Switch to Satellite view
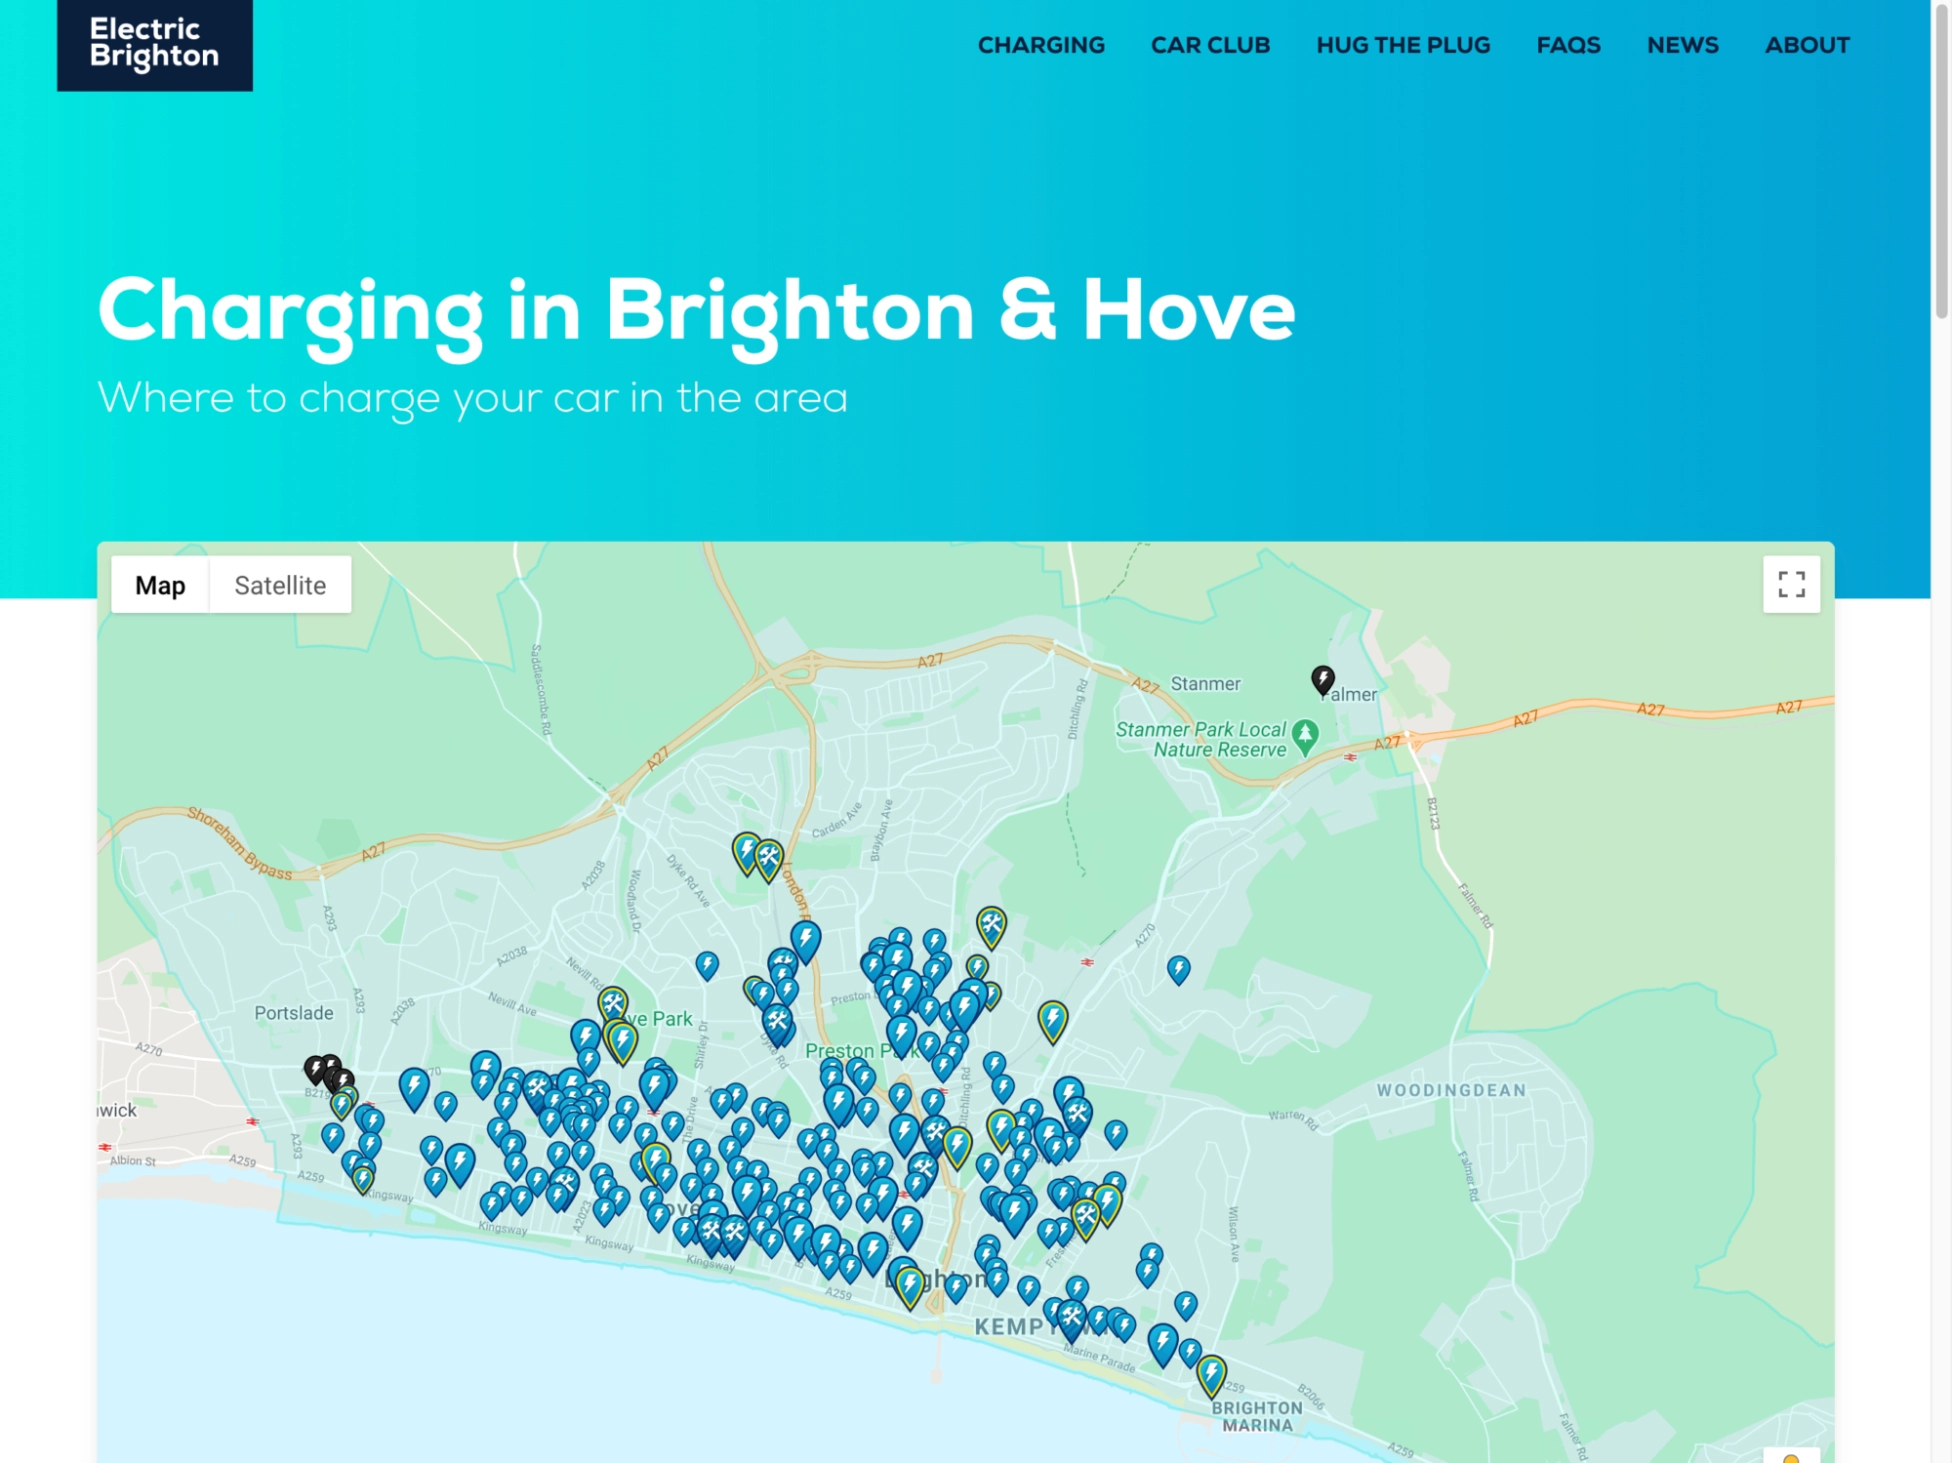 [x=280, y=585]
